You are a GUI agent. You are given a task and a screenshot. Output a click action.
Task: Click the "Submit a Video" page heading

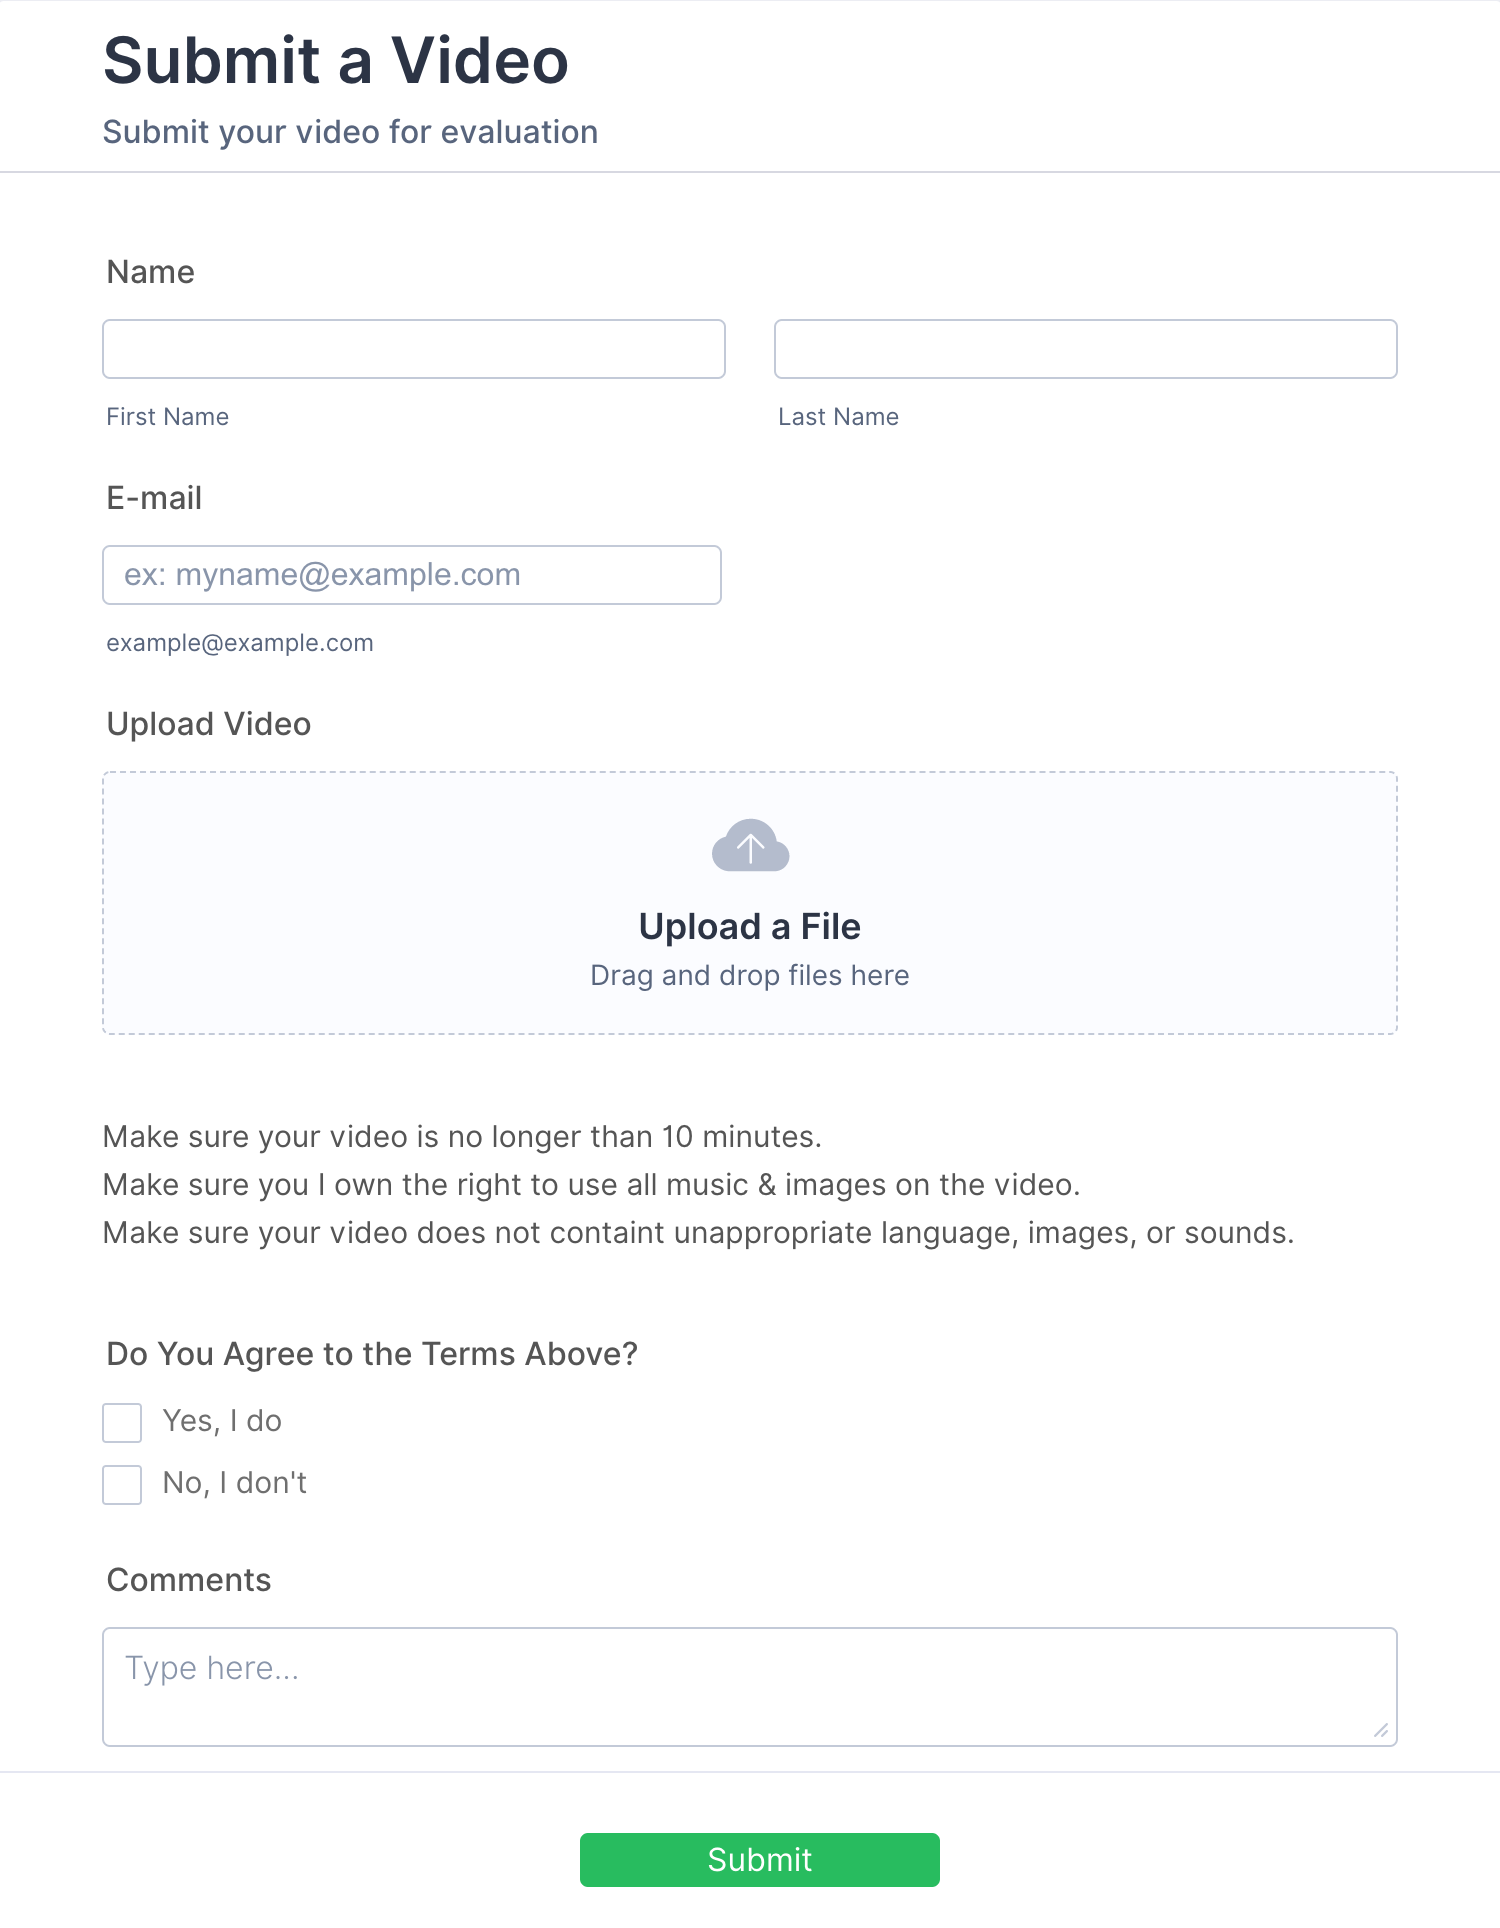(336, 61)
